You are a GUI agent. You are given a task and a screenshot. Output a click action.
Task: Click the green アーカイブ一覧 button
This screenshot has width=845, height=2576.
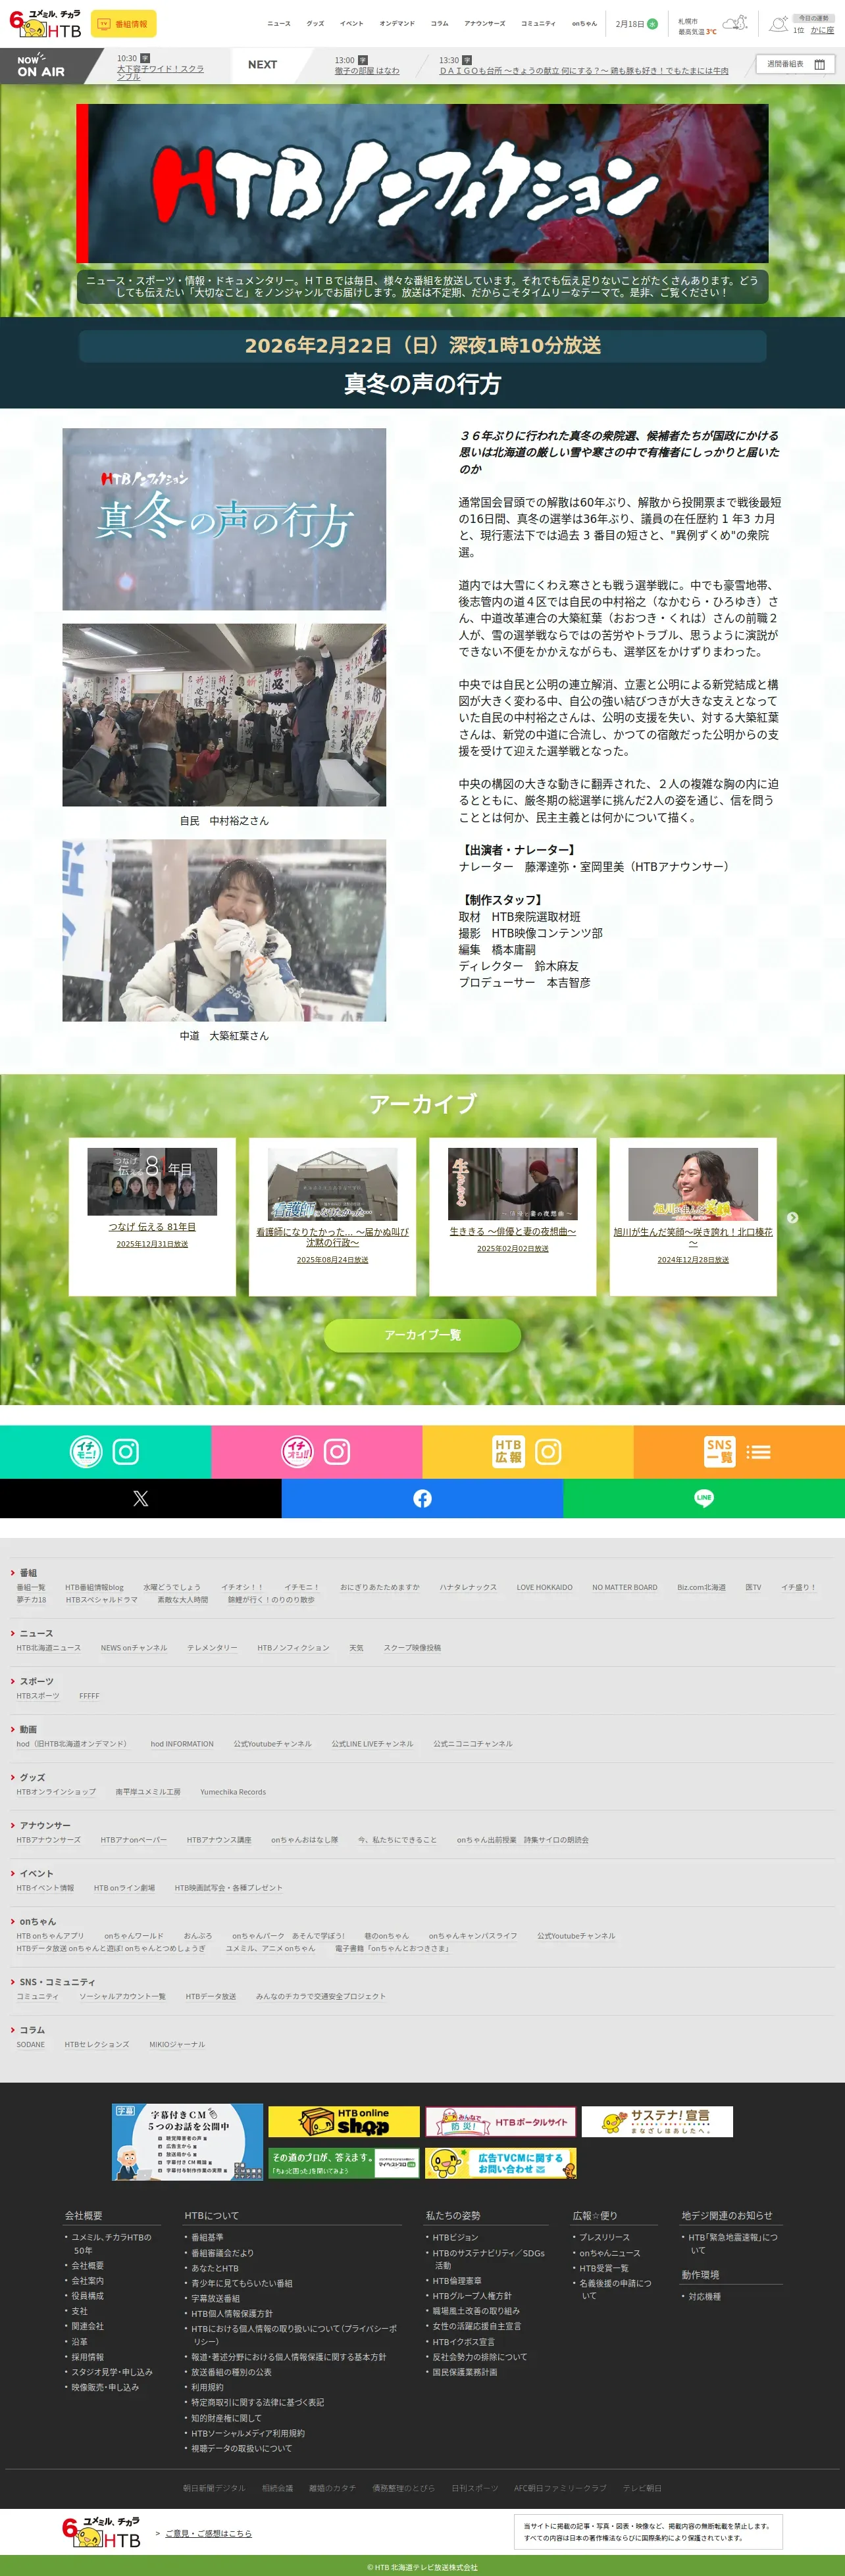click(422, 1335)
